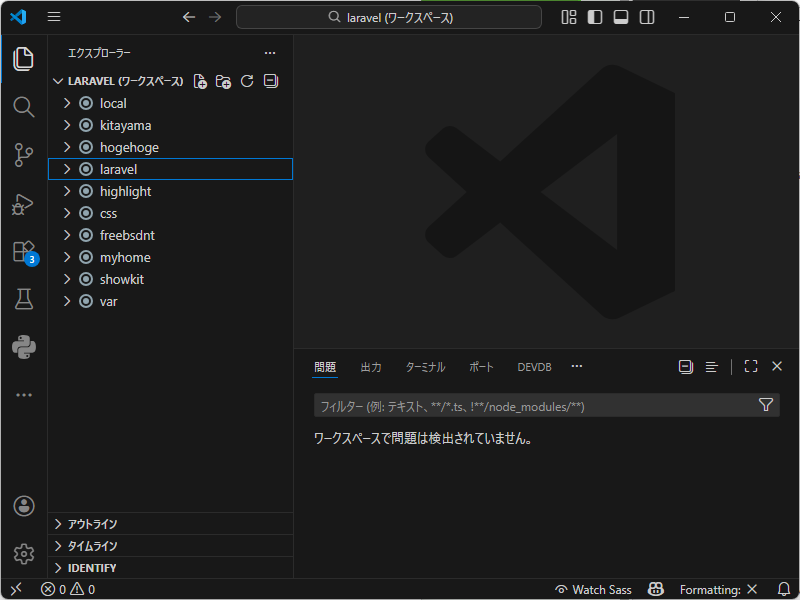
Task: Expand the kitayama folder
Action: coord(125,125)
